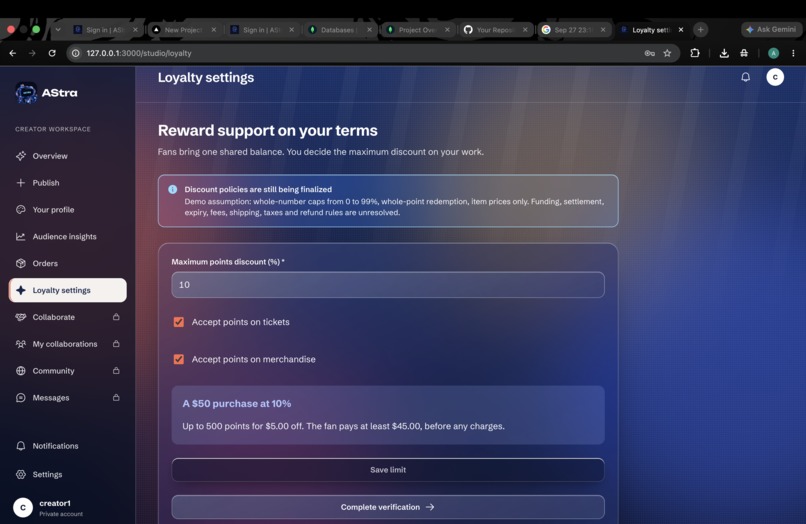Switch to the Databases tab
Screen dimensions: 806x524
pos(339,30)
